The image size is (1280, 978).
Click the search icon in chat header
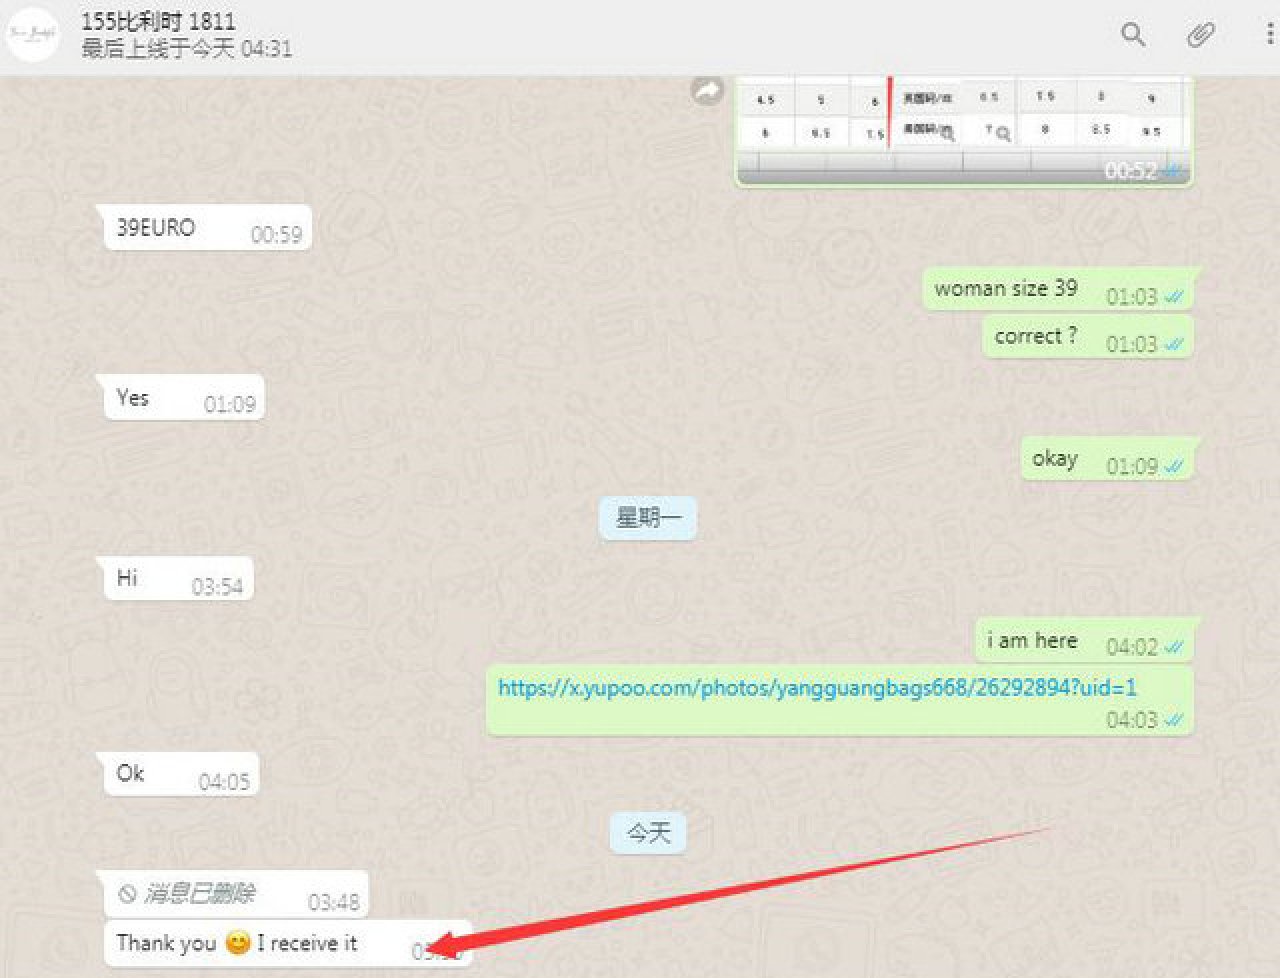(1132, 35)
